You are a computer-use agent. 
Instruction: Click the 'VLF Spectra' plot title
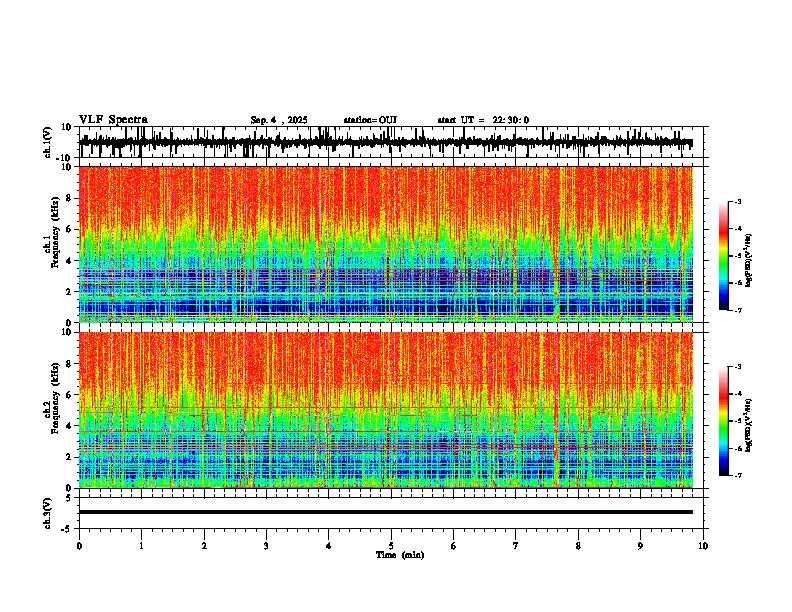(113, 120)
